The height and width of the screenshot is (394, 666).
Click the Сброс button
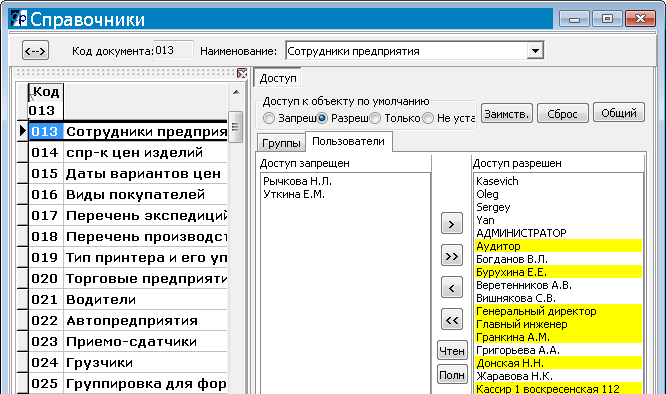pos(562,113)
